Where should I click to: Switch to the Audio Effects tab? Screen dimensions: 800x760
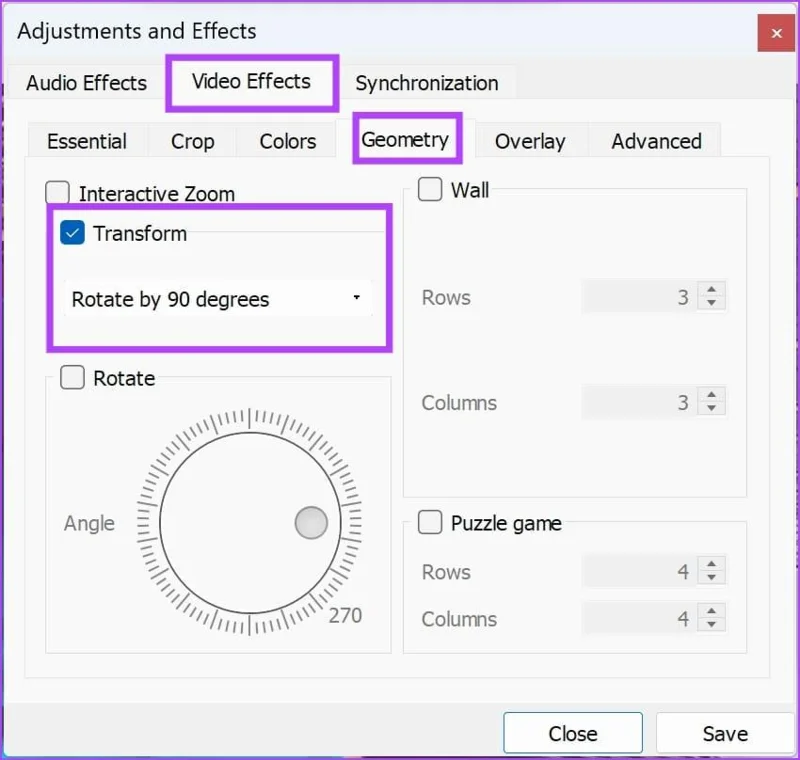click(86, 83)
